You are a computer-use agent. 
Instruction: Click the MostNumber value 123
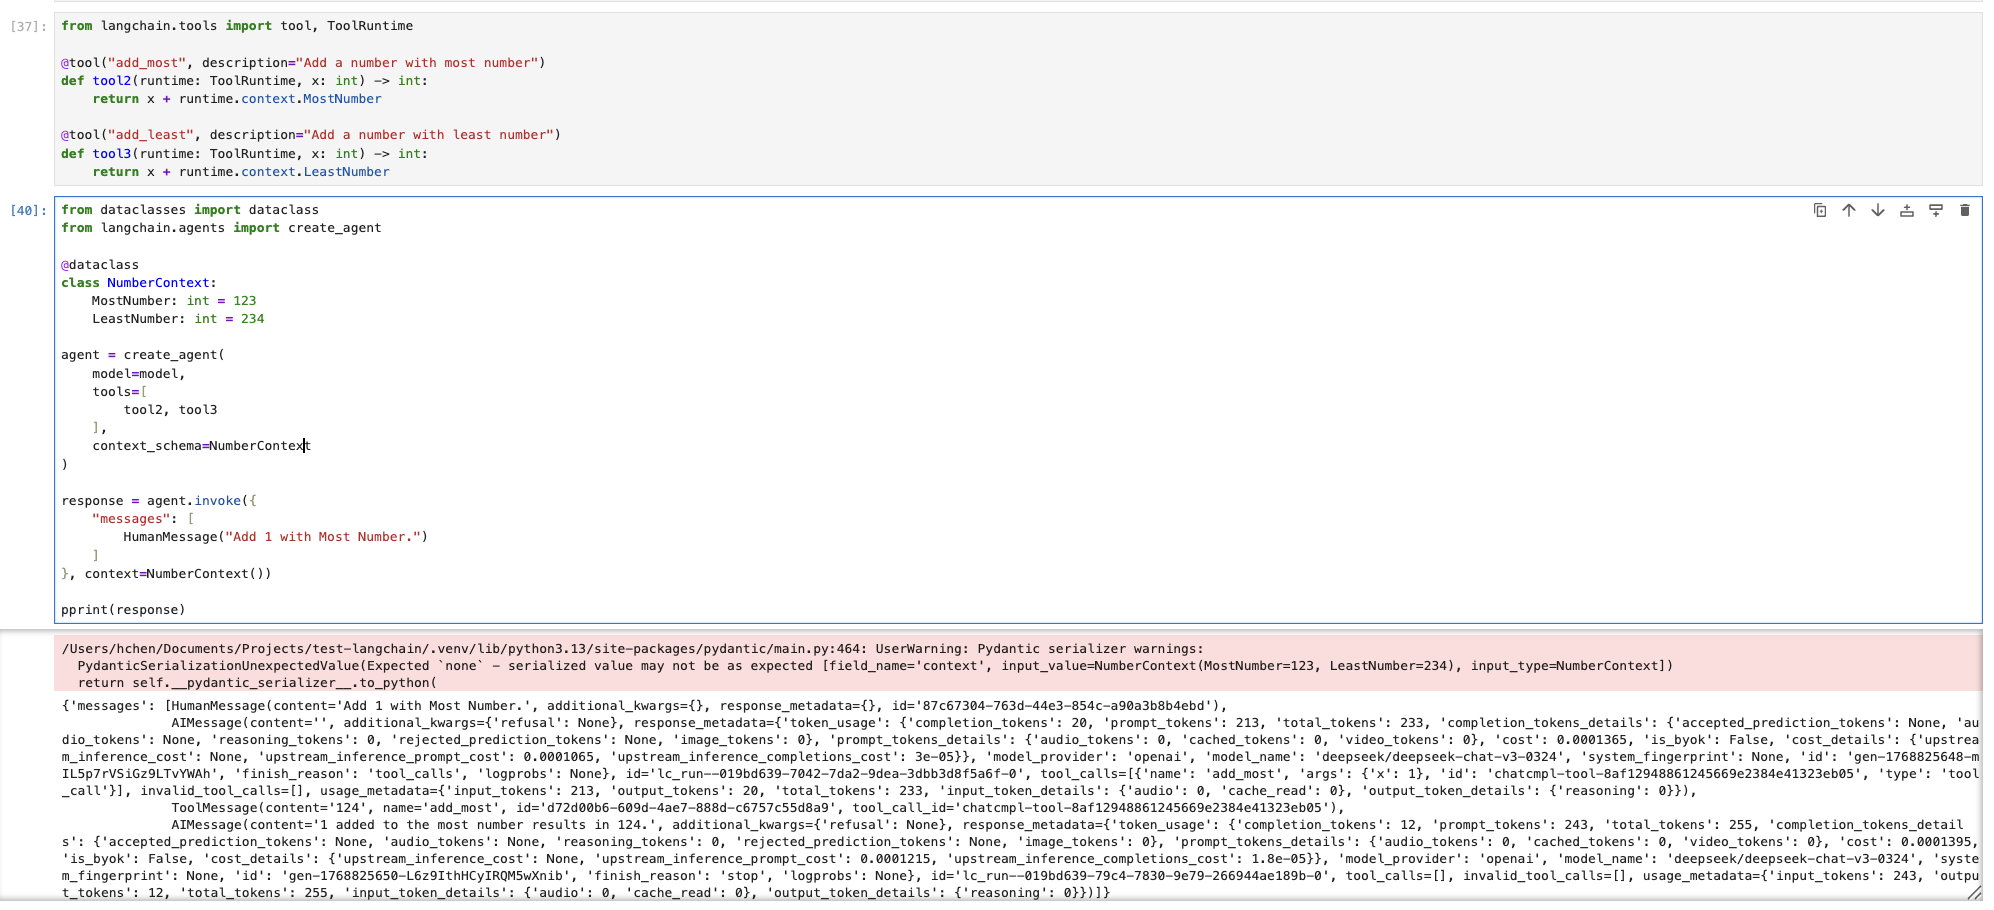point(244,301)
